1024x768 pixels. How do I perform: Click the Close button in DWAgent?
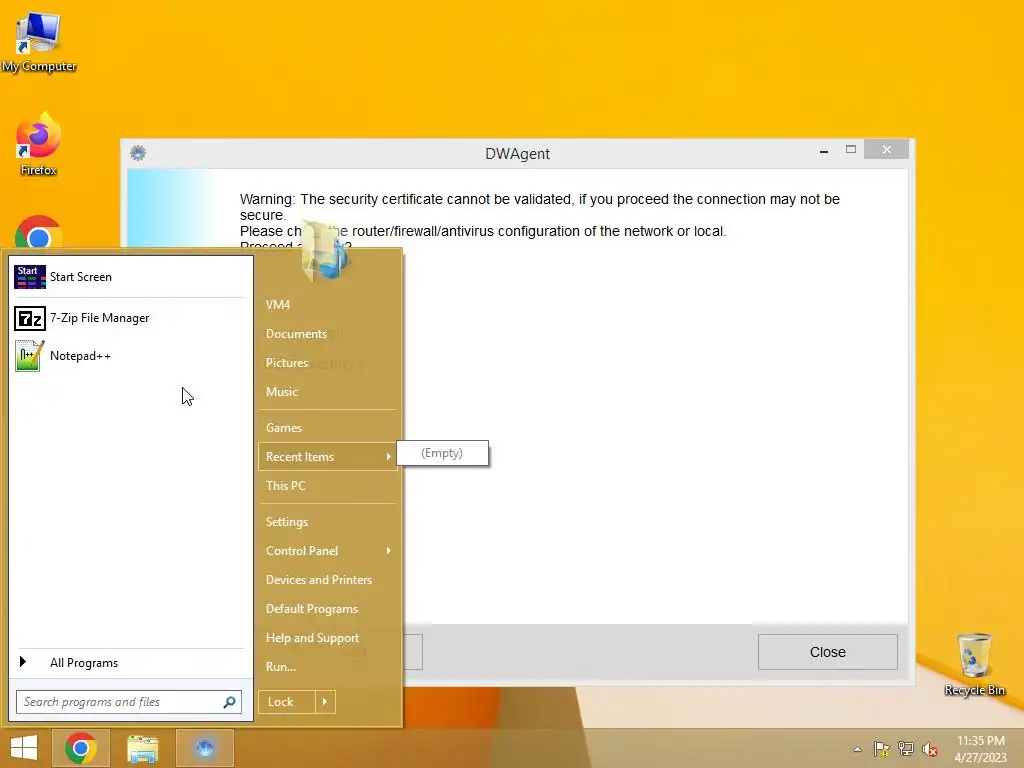point(827,652)
